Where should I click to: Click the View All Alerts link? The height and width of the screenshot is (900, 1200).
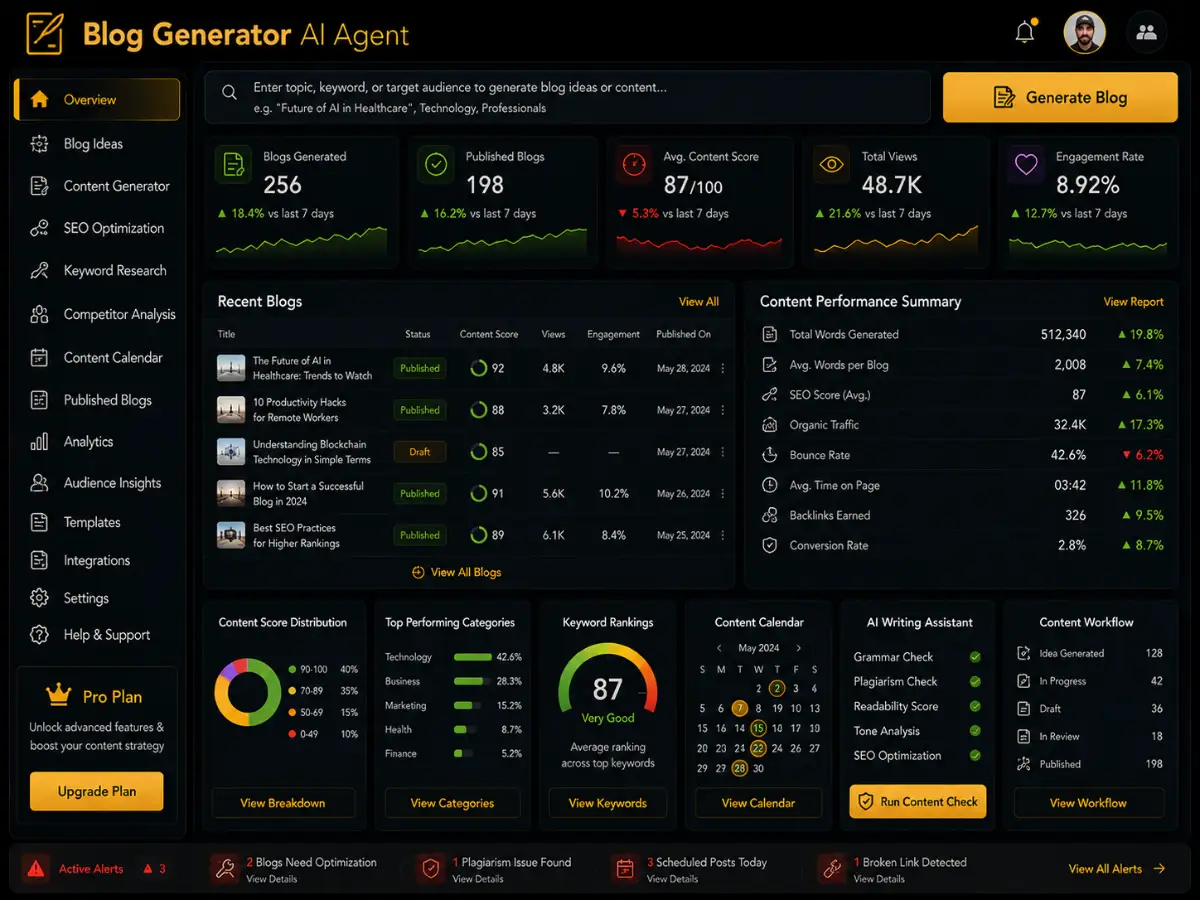pos(1116,869)
